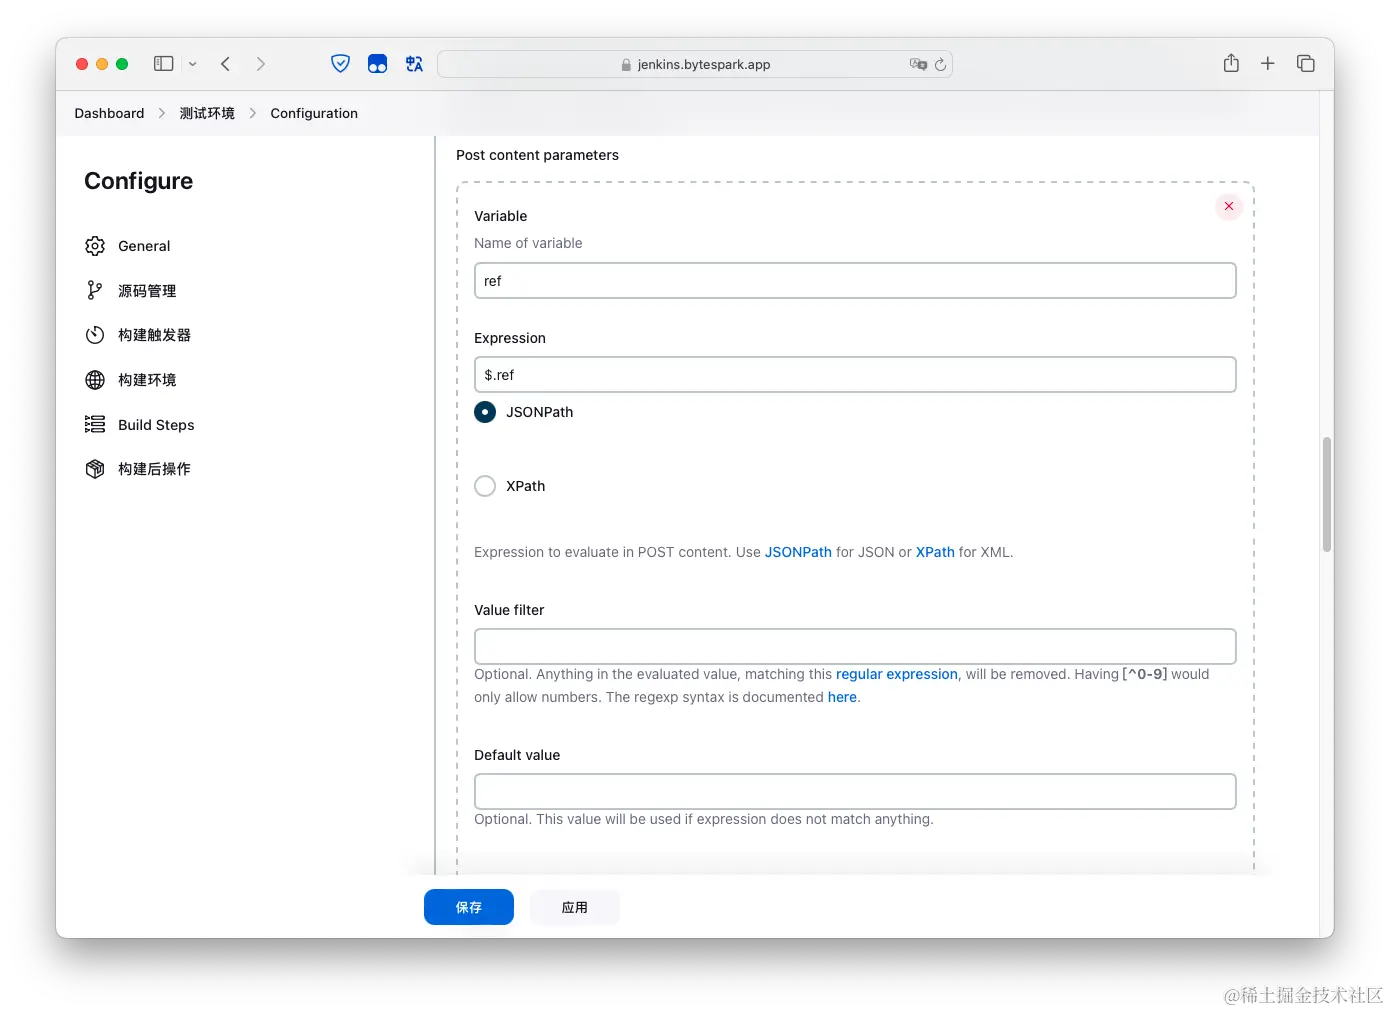Open the sidebar options dropdown arrow

click(193, 64)
